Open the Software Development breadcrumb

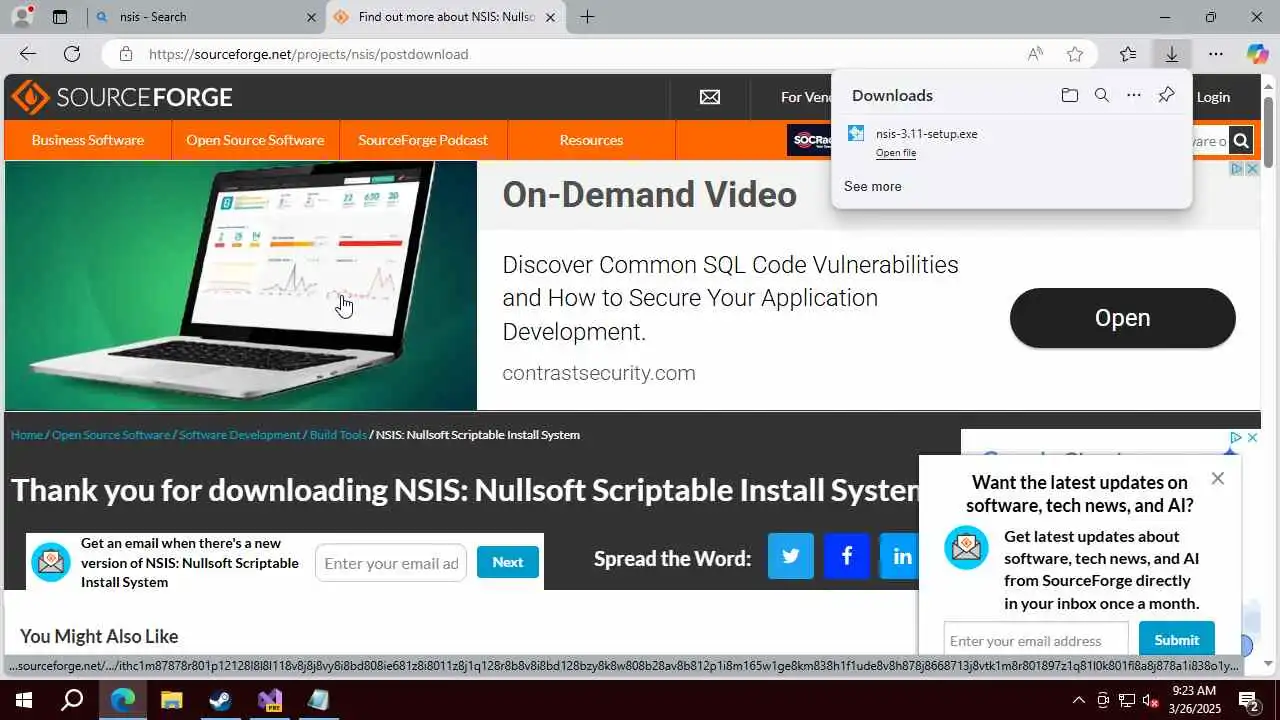tap(240, 434)
